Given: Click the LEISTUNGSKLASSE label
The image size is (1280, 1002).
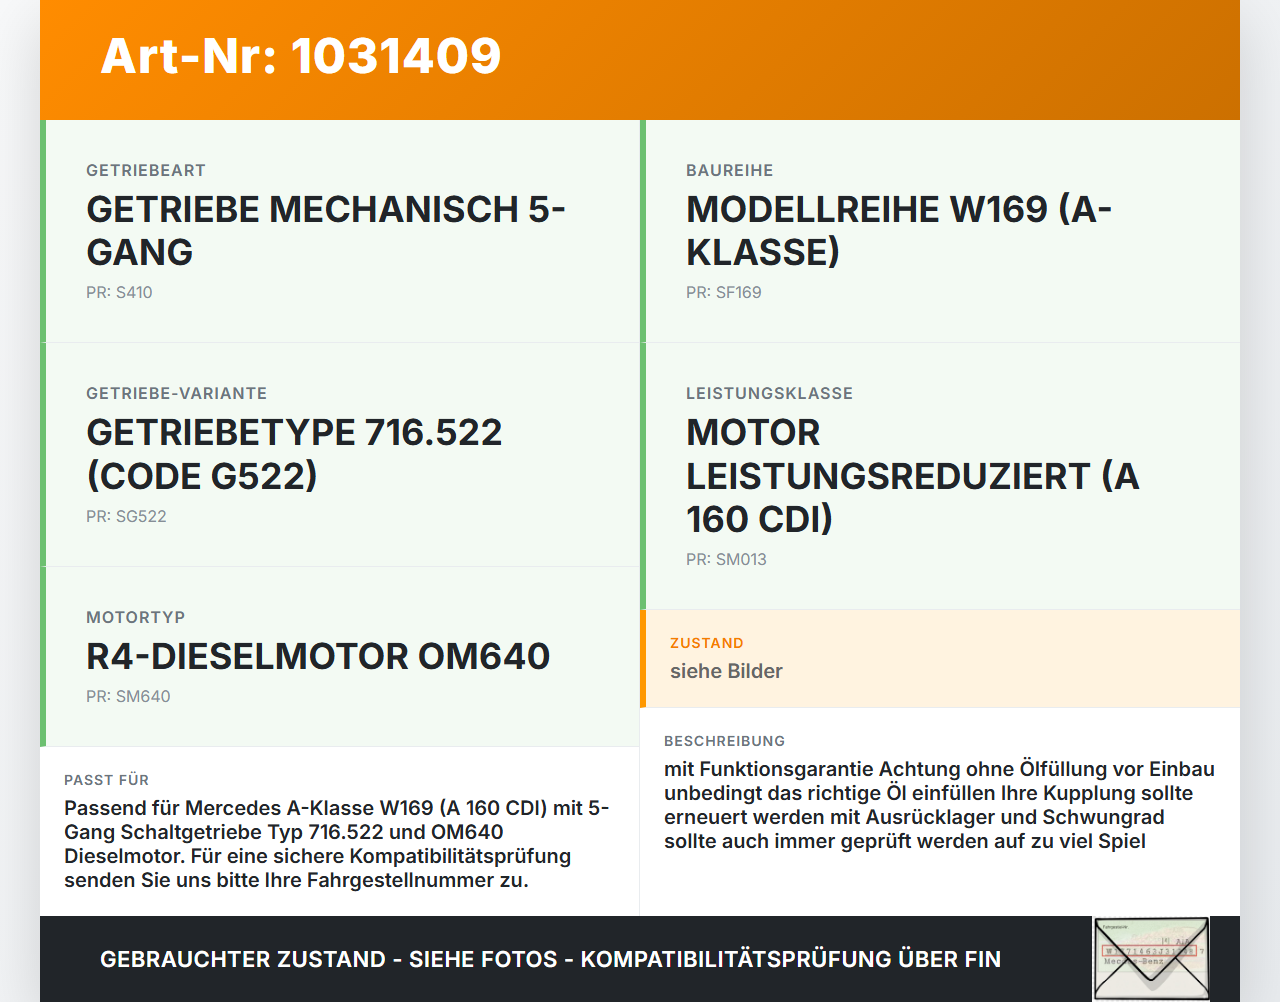Looking at the screenshot, I should 770,393.
